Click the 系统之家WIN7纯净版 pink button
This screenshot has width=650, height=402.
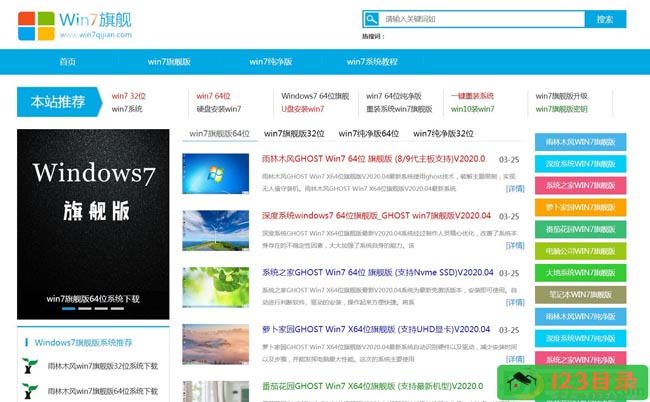(x=580, y=358)
